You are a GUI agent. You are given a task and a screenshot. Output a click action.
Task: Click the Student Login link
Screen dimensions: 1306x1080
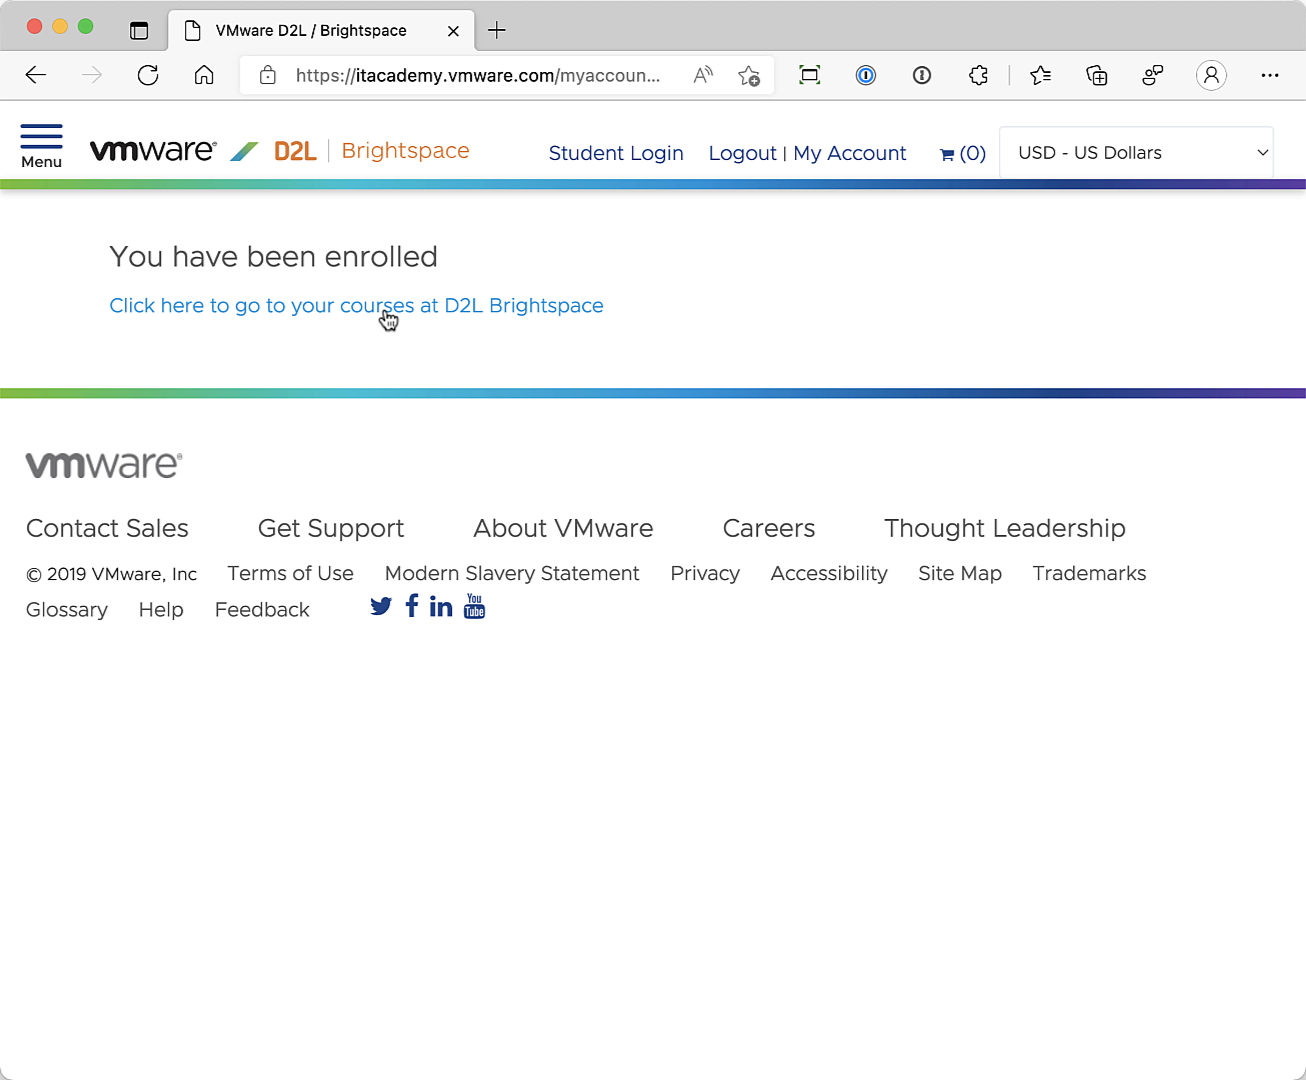click(x=616, y=153)
